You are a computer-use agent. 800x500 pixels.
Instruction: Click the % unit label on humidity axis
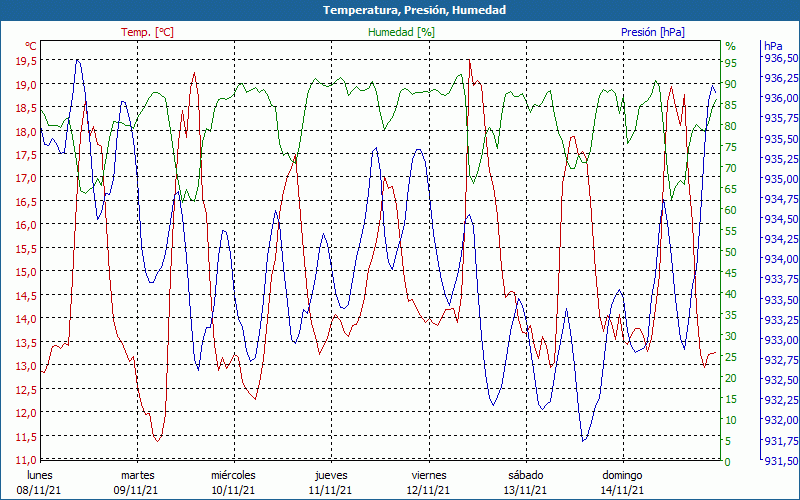(731, 46)
